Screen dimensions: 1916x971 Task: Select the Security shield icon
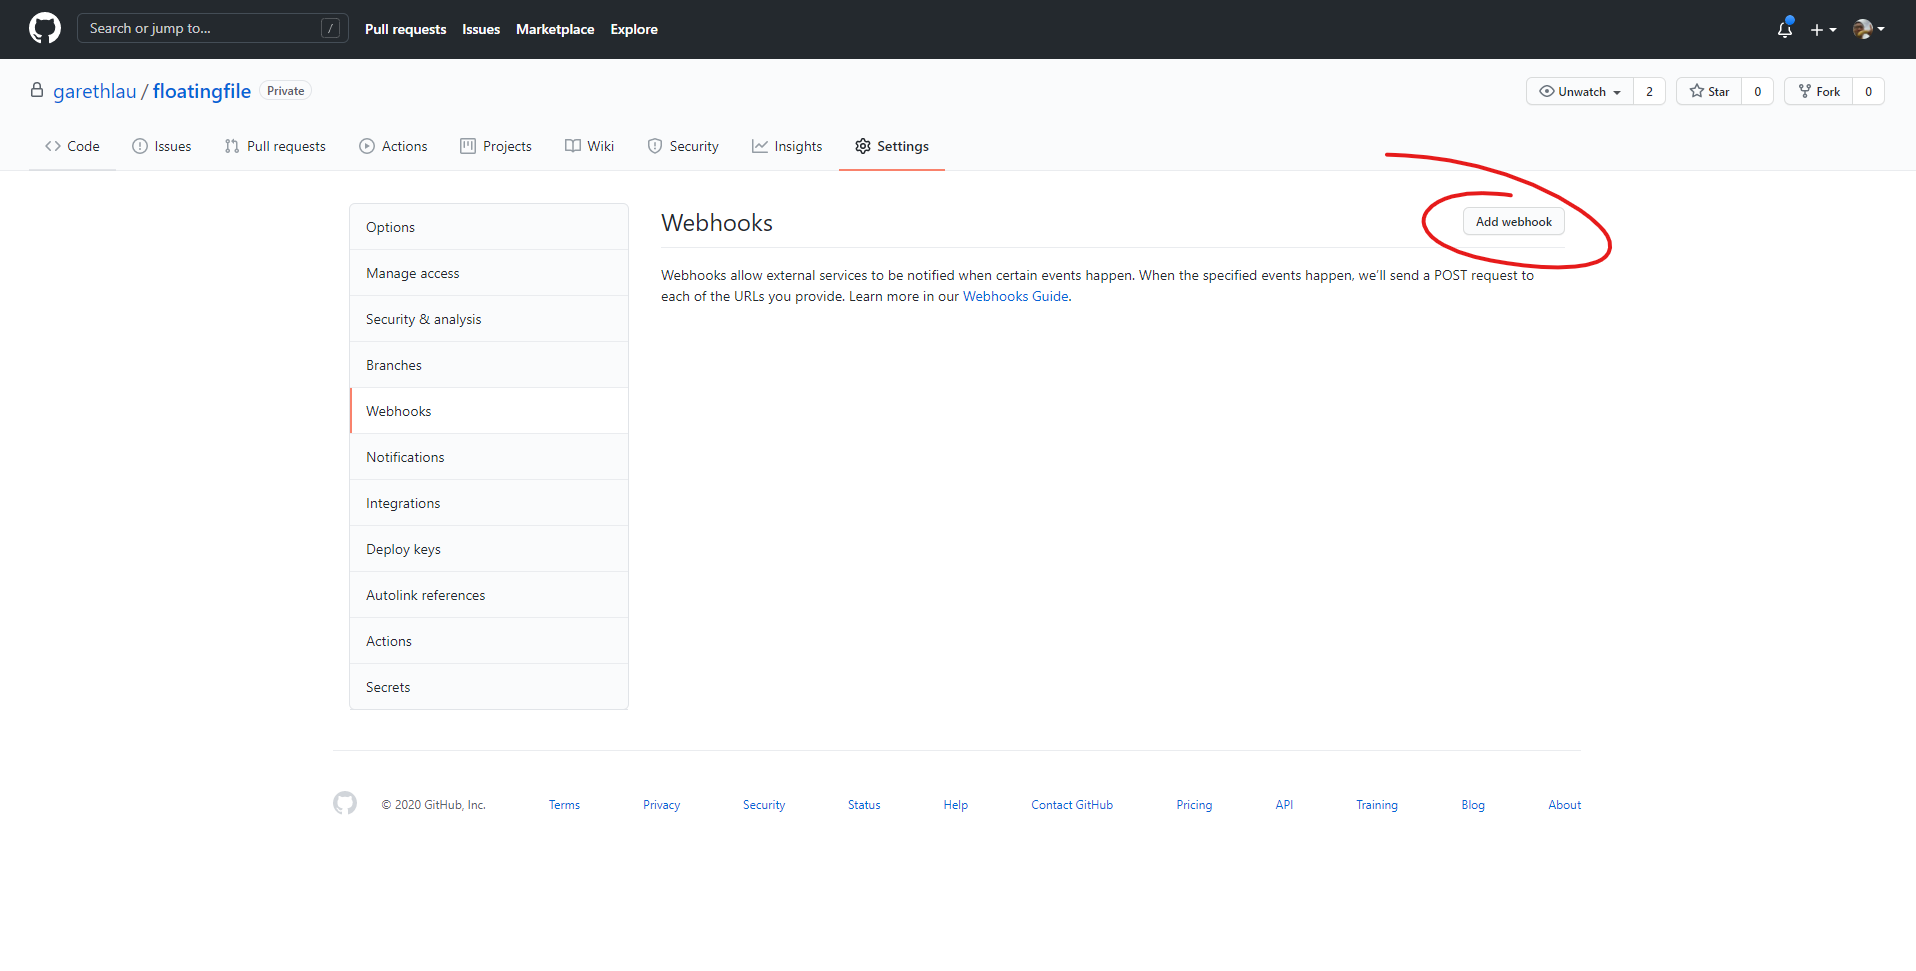655,146
